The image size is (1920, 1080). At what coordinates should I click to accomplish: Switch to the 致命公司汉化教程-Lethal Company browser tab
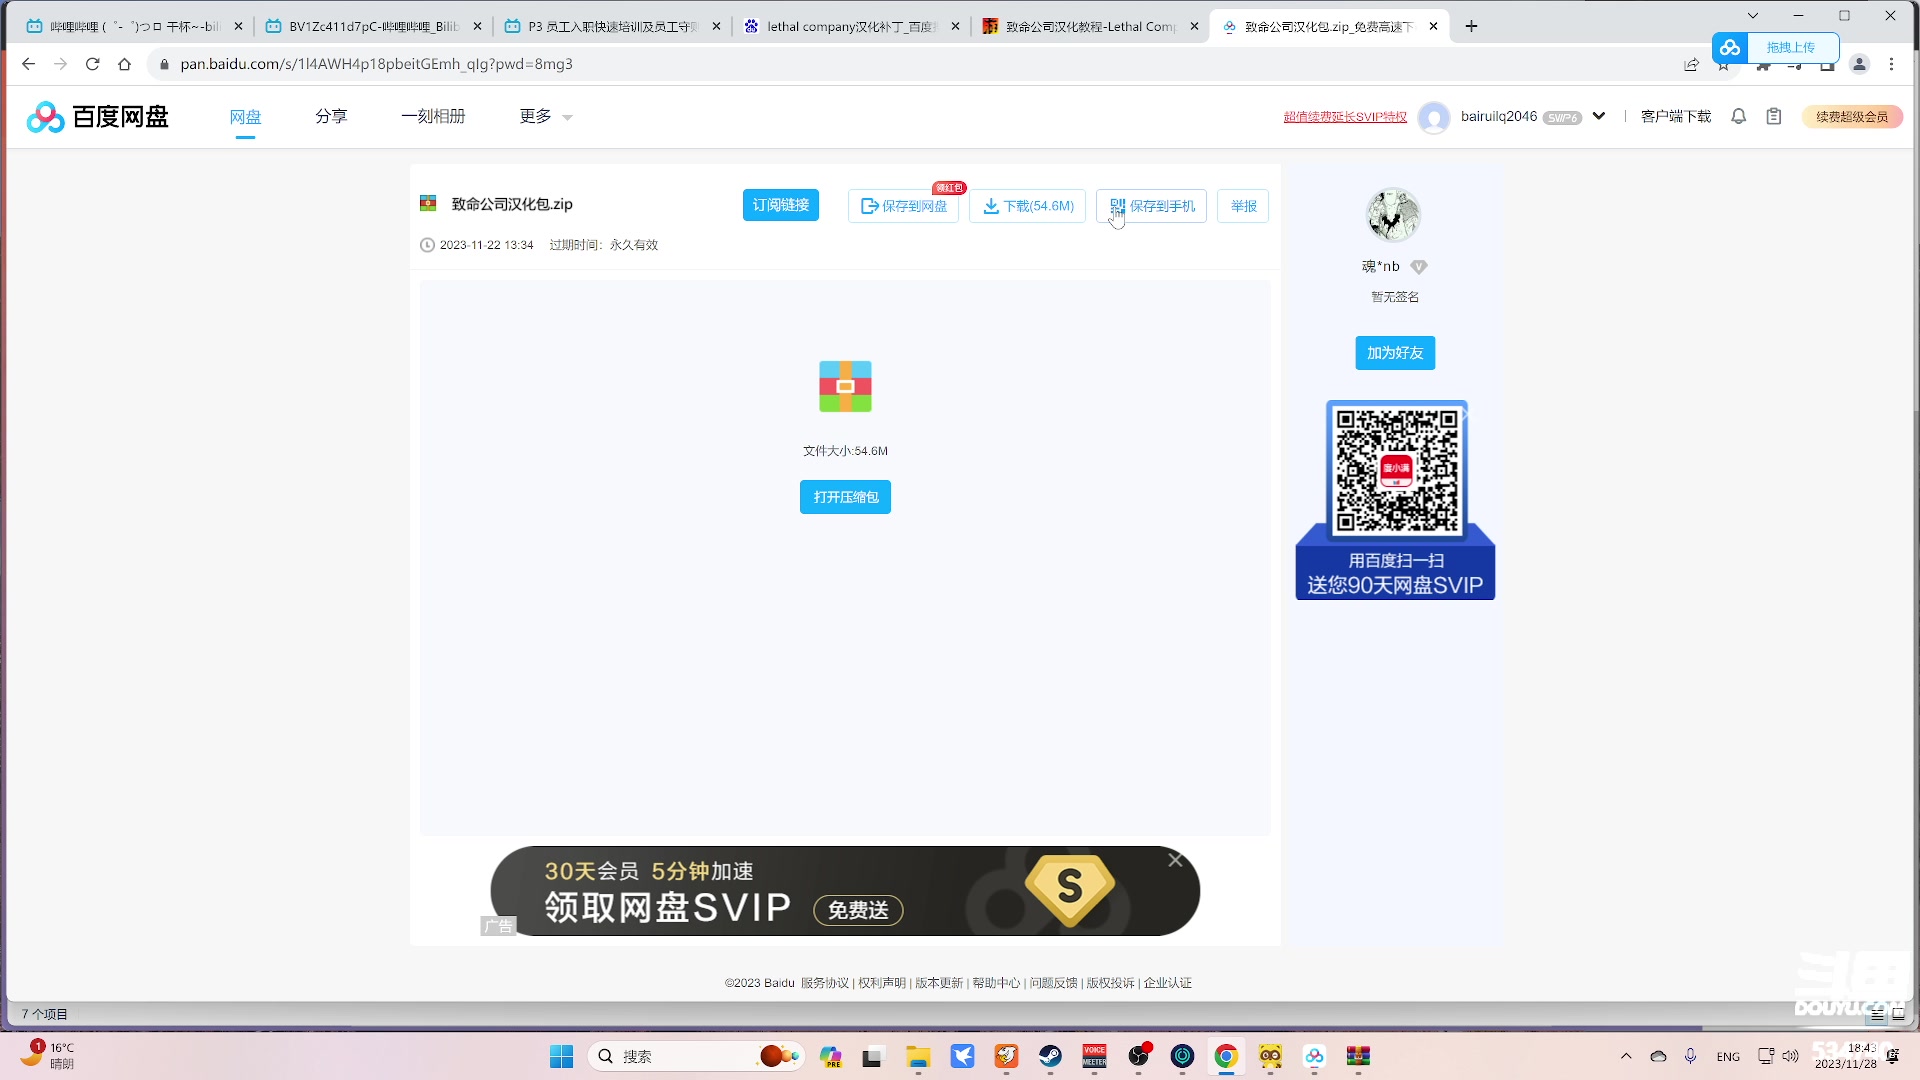1090,26
